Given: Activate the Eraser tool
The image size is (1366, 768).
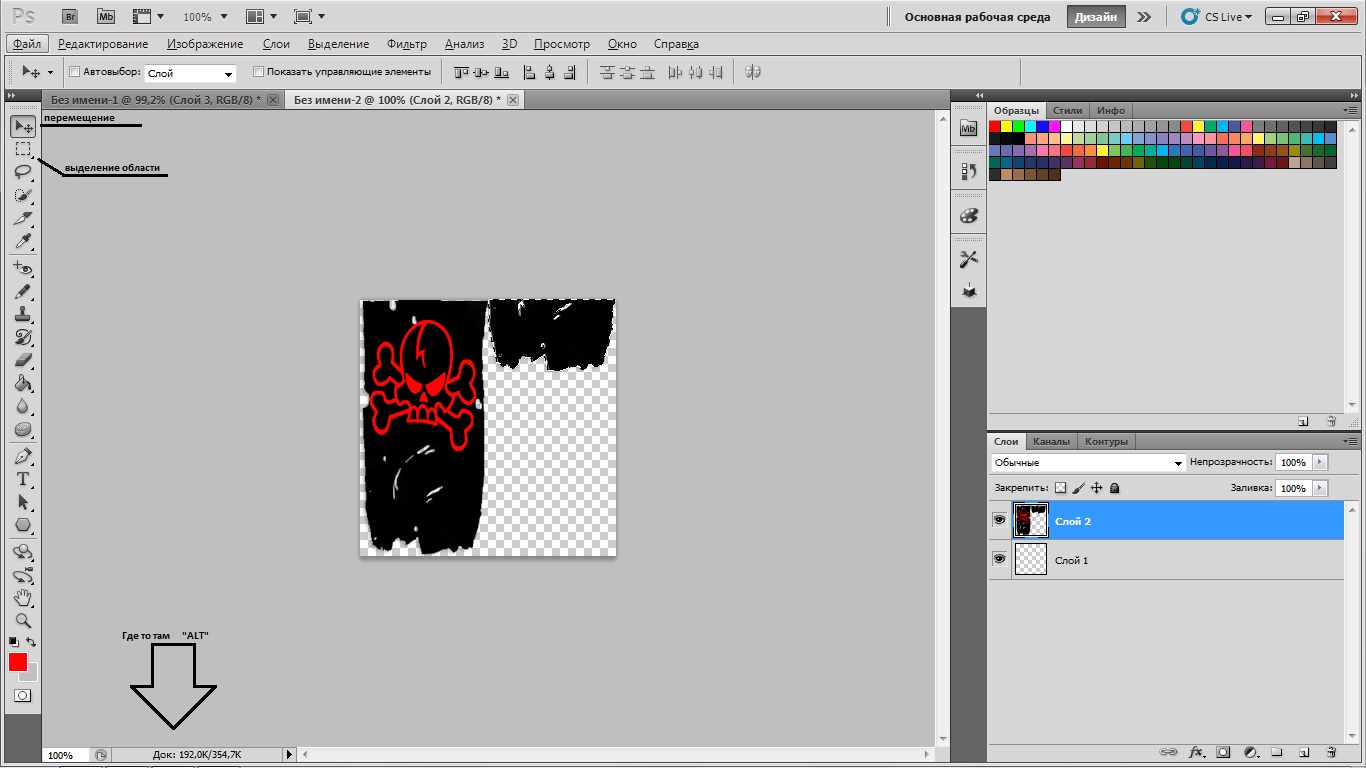Looking at the screenshot, I should pyautogui.click(x=23, y=360).
